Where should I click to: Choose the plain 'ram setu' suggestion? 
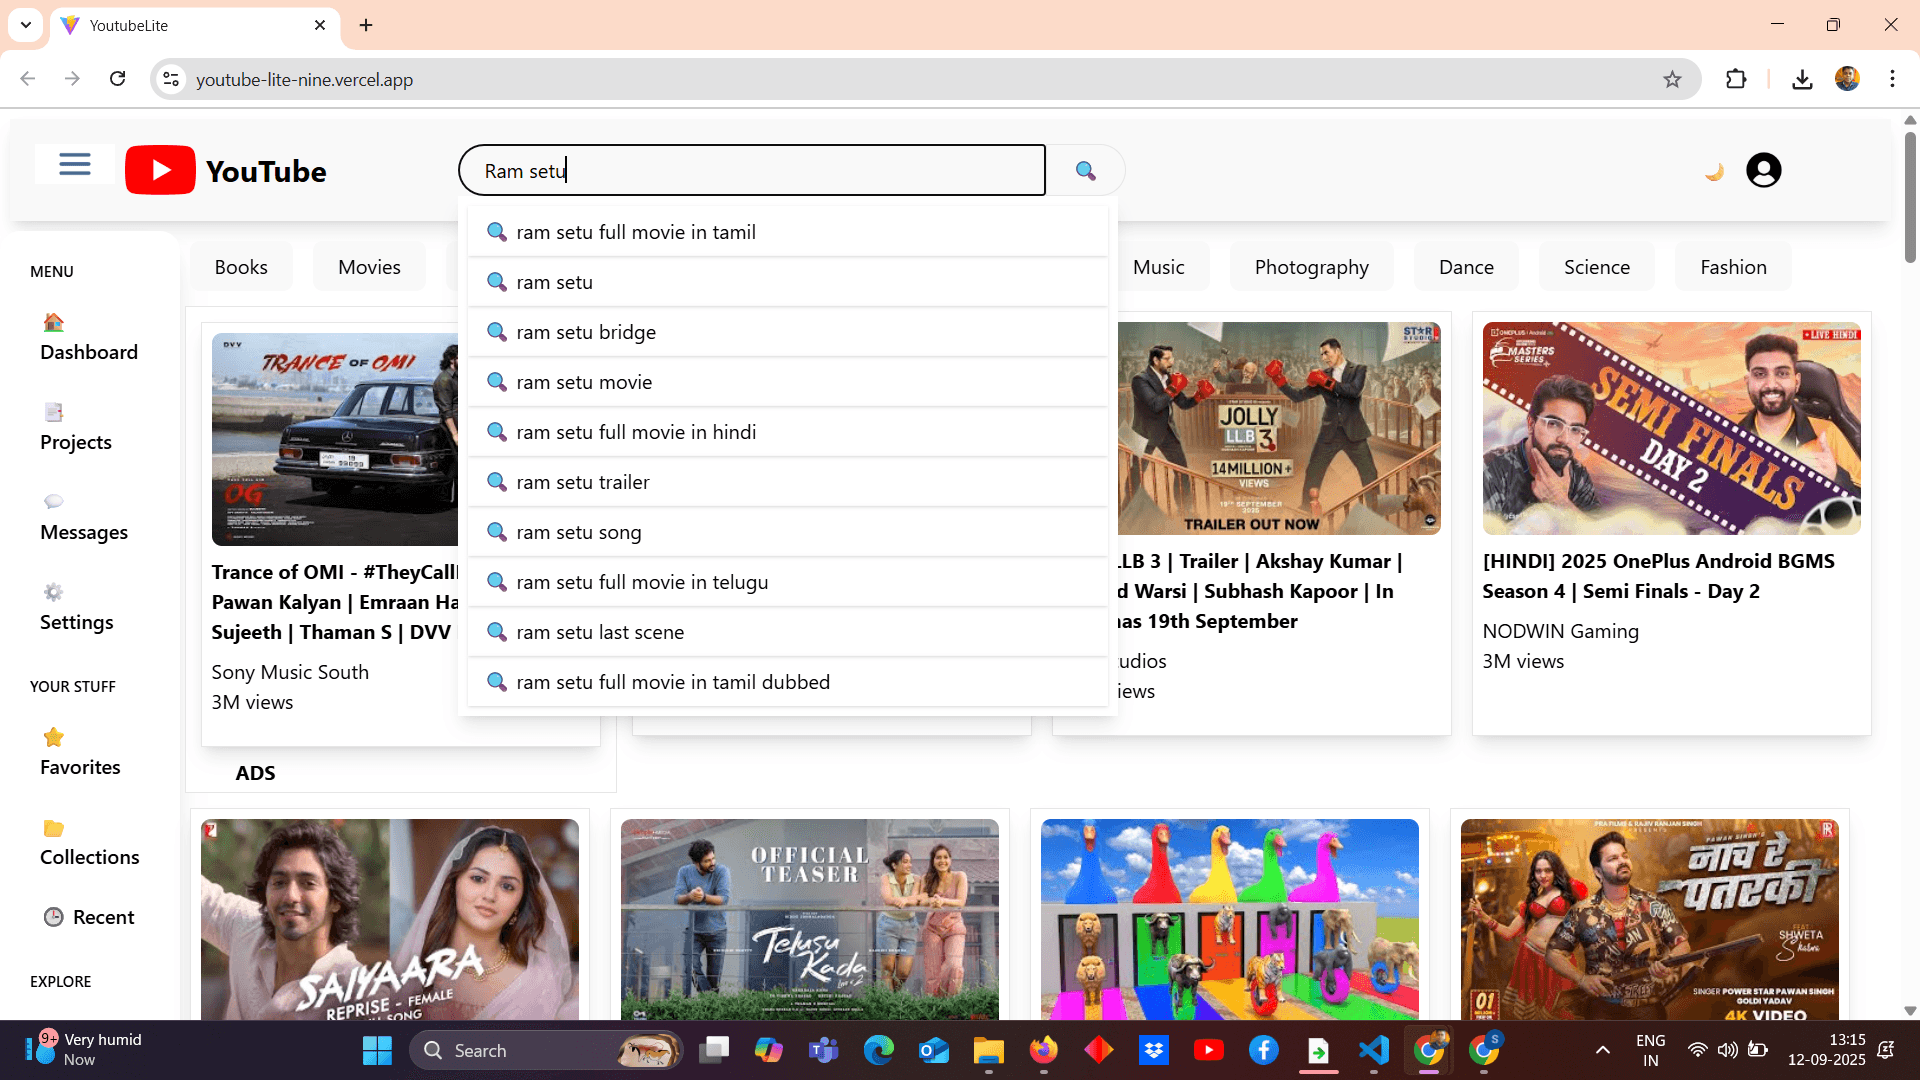pos(788,282)
